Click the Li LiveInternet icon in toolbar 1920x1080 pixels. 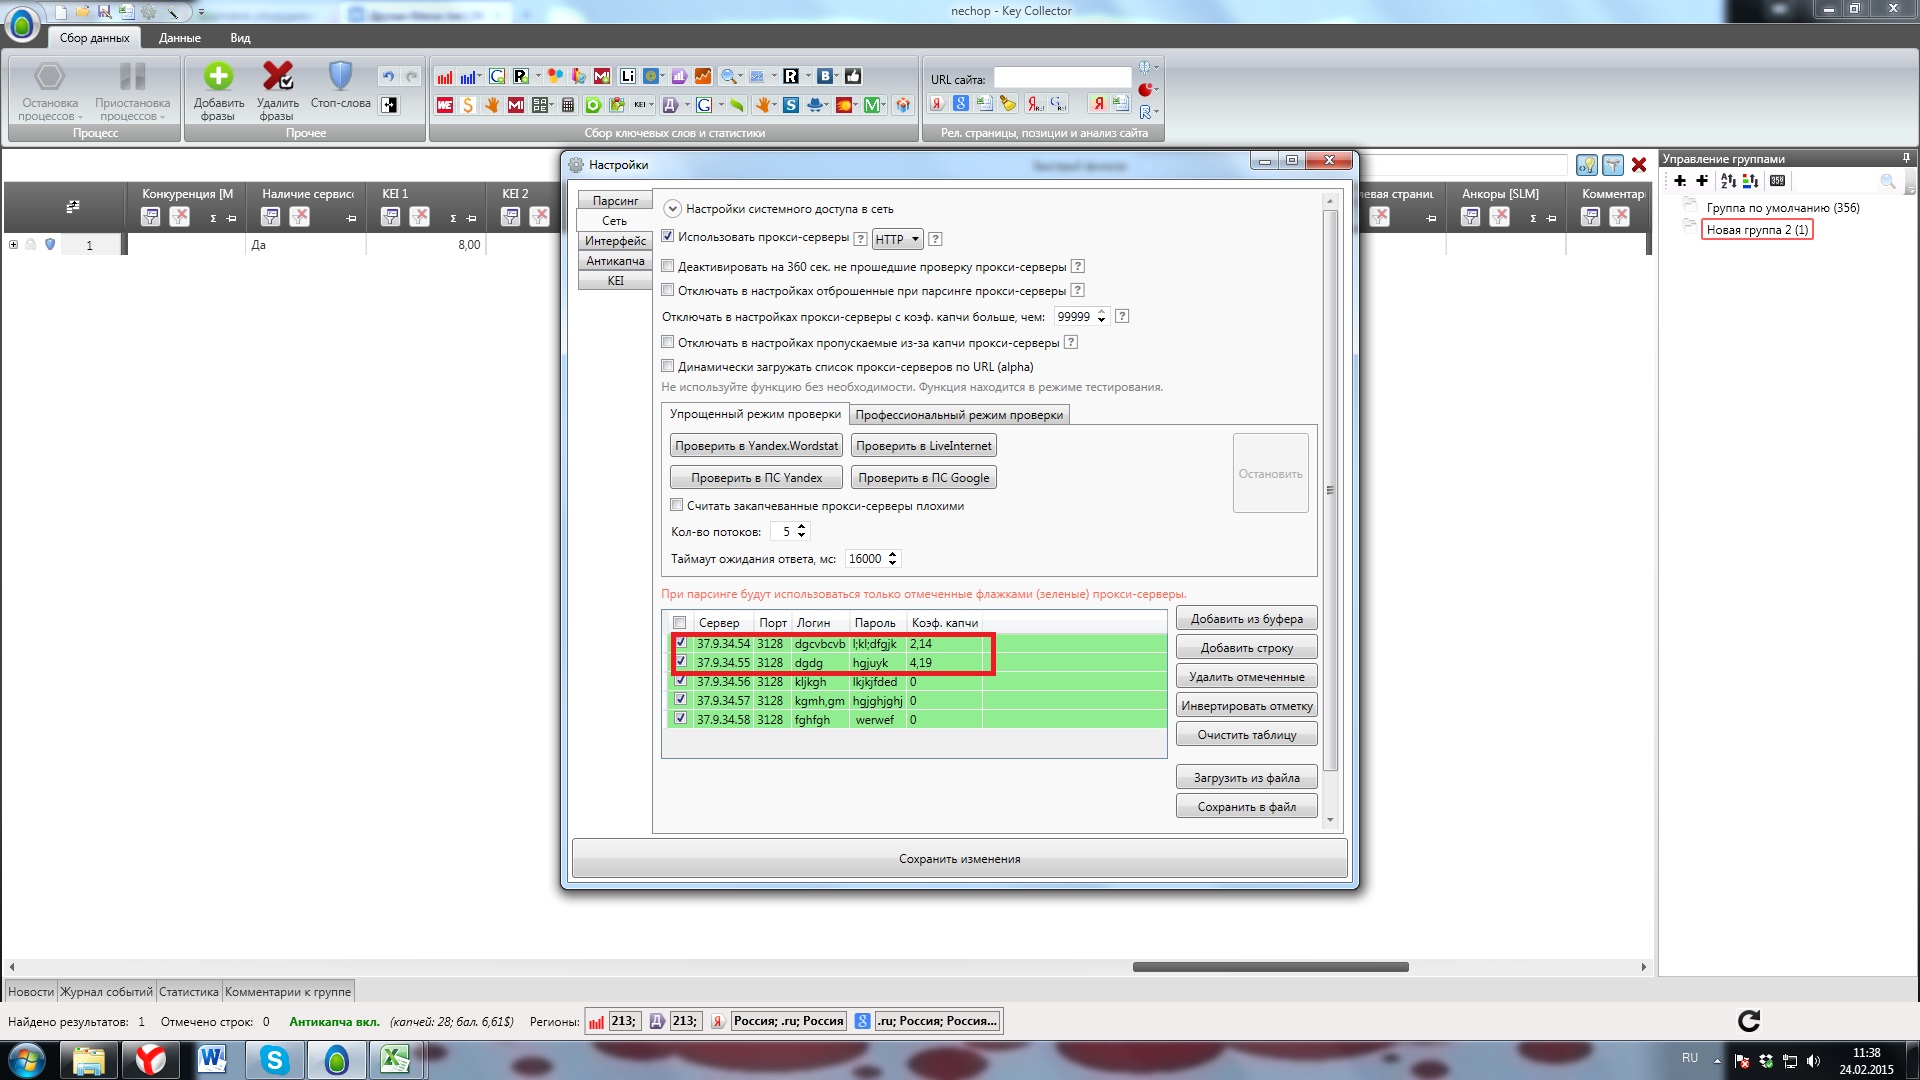pos(628,76)
